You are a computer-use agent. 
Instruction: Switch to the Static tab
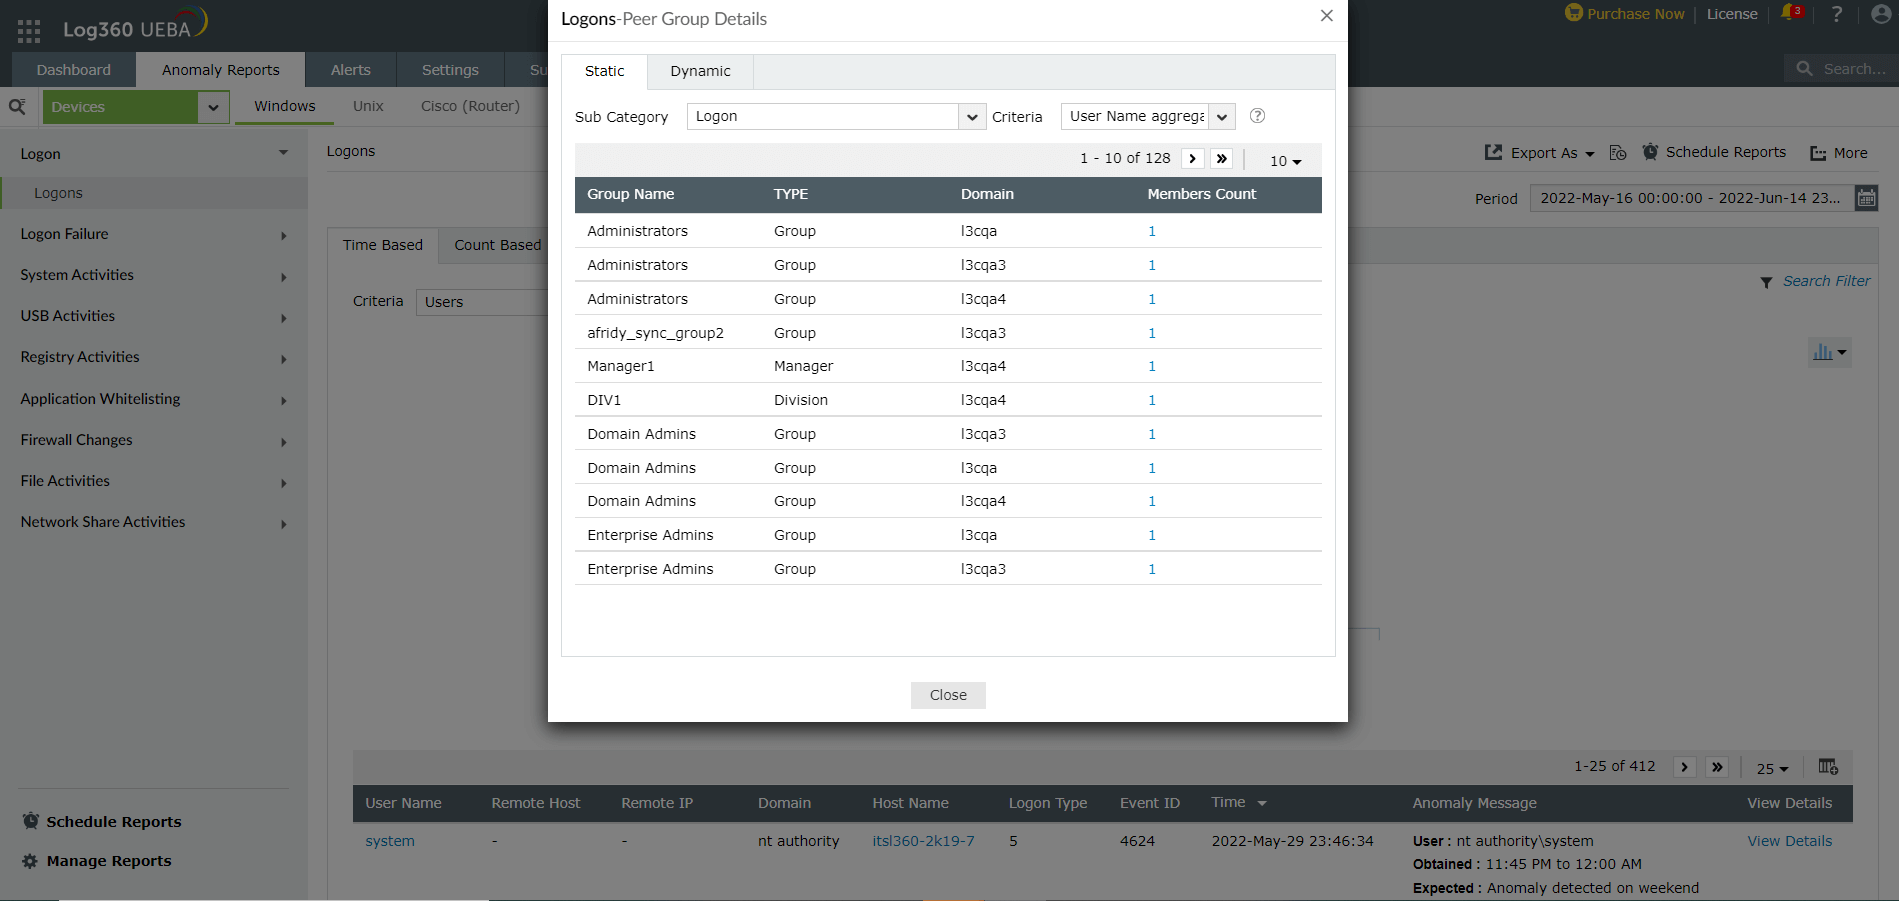click(x=604, y=71)
